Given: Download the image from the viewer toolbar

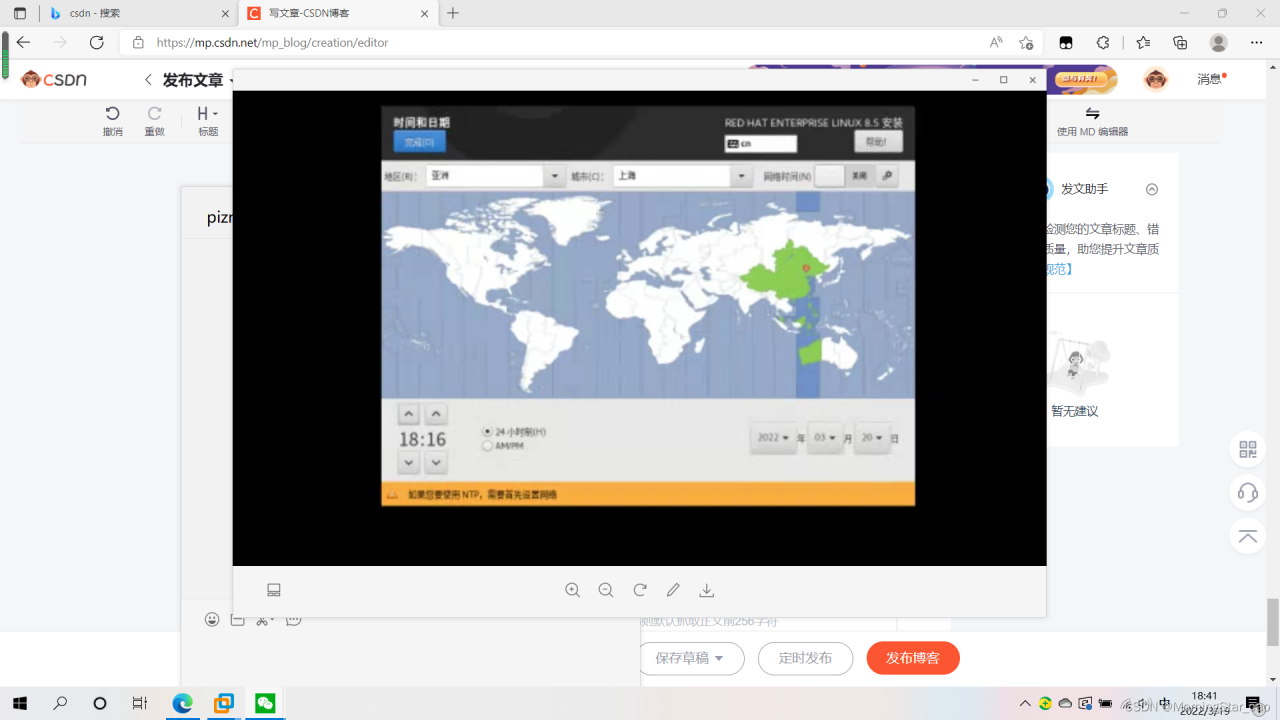Looking at the screenshot, I should pos(707,590).
